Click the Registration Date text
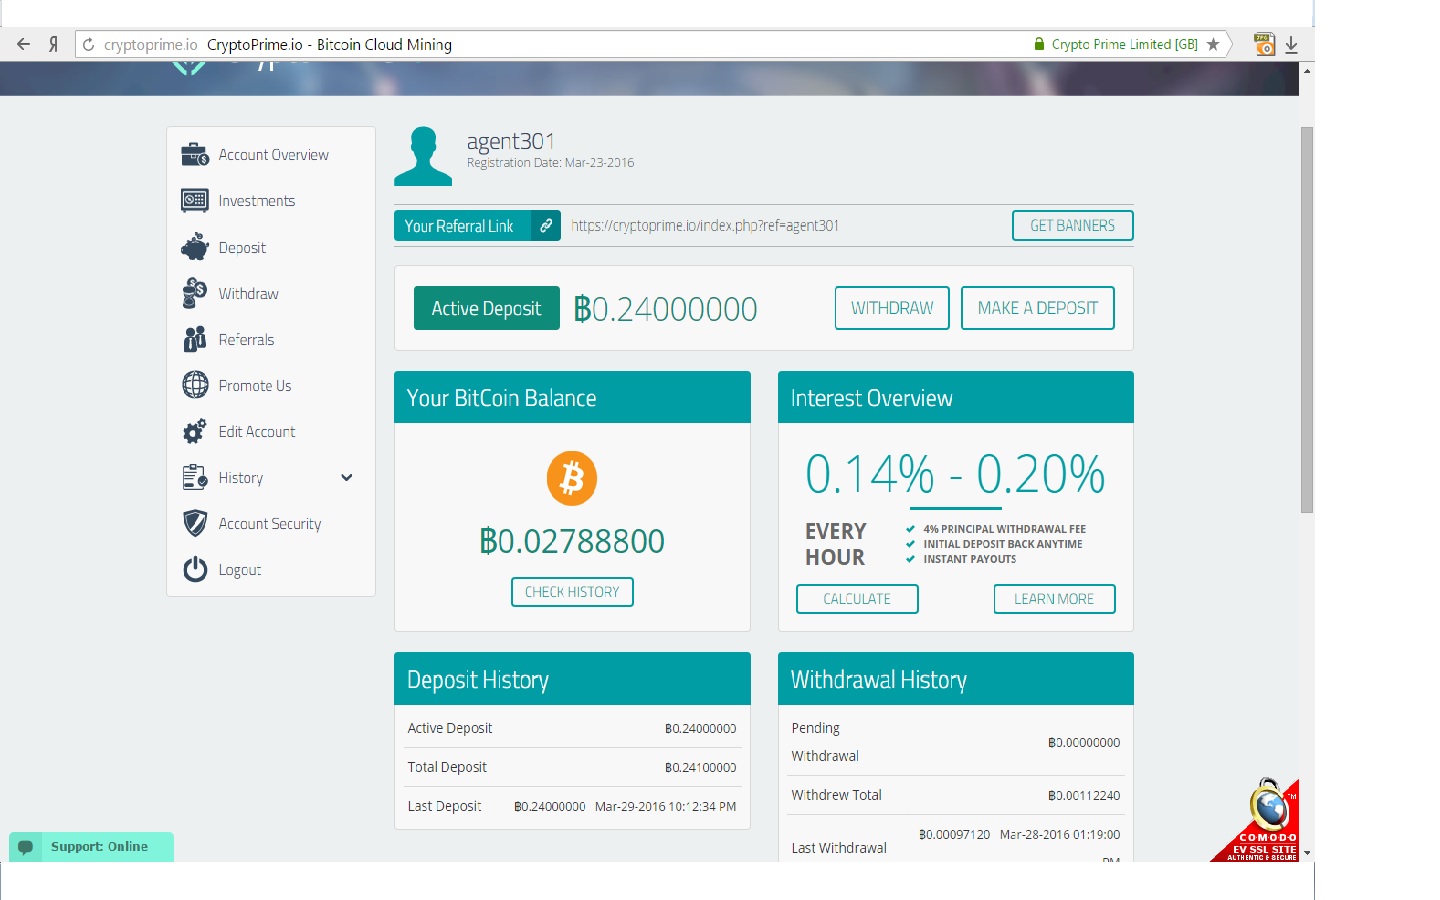 (550, 163)
